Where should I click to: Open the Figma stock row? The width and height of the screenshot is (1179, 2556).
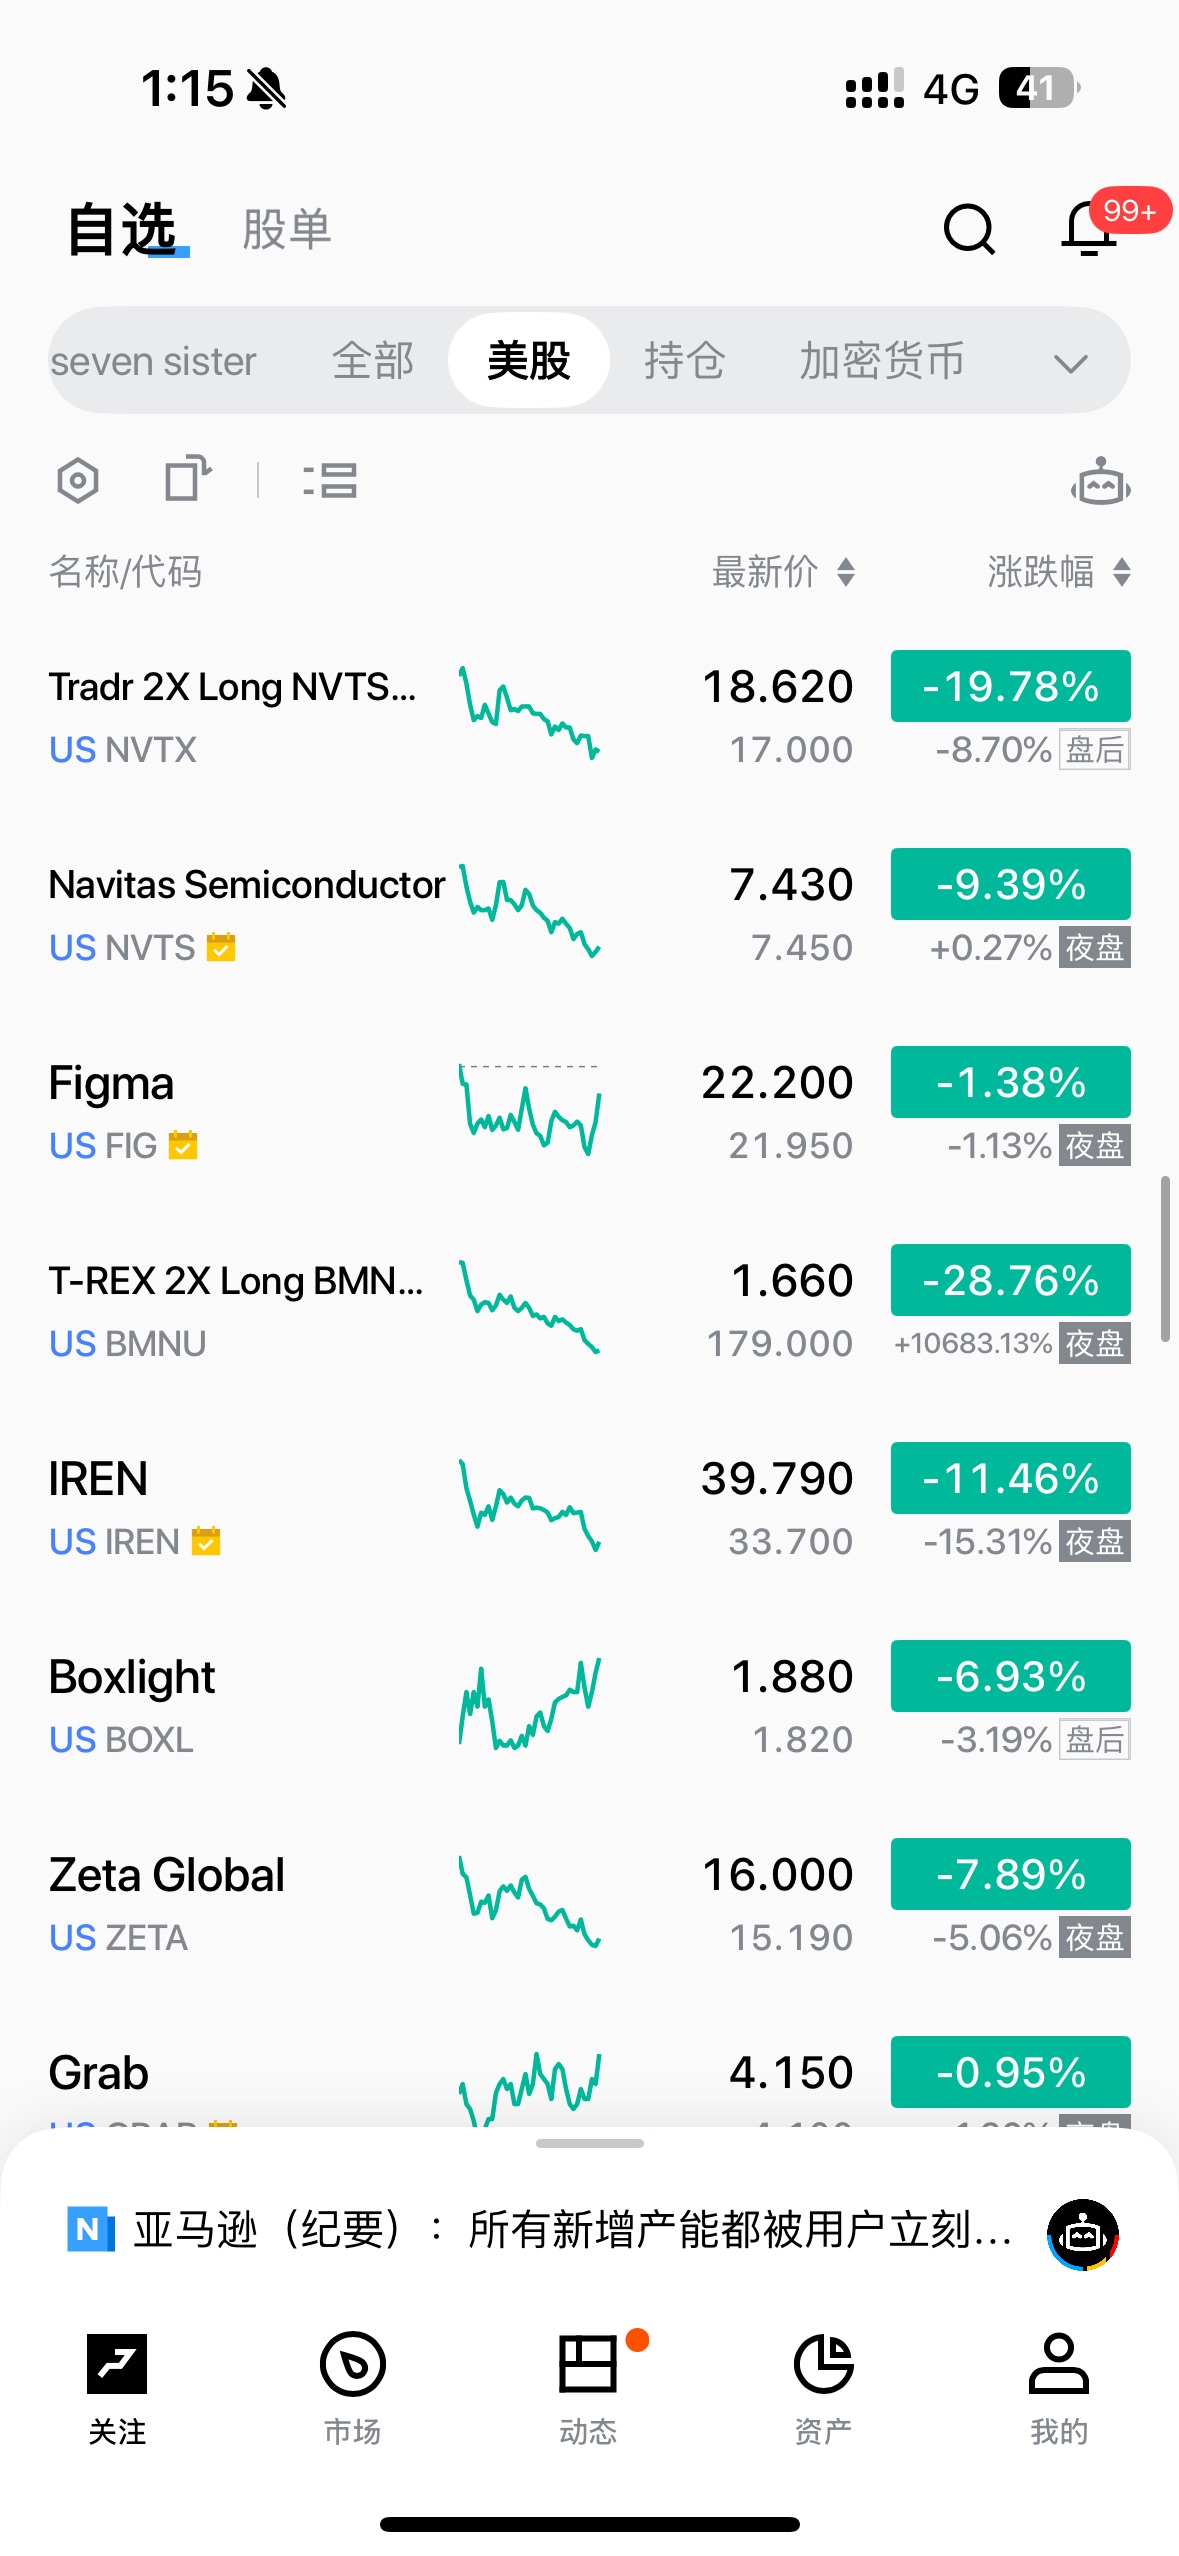click(x=250, y=1112)
